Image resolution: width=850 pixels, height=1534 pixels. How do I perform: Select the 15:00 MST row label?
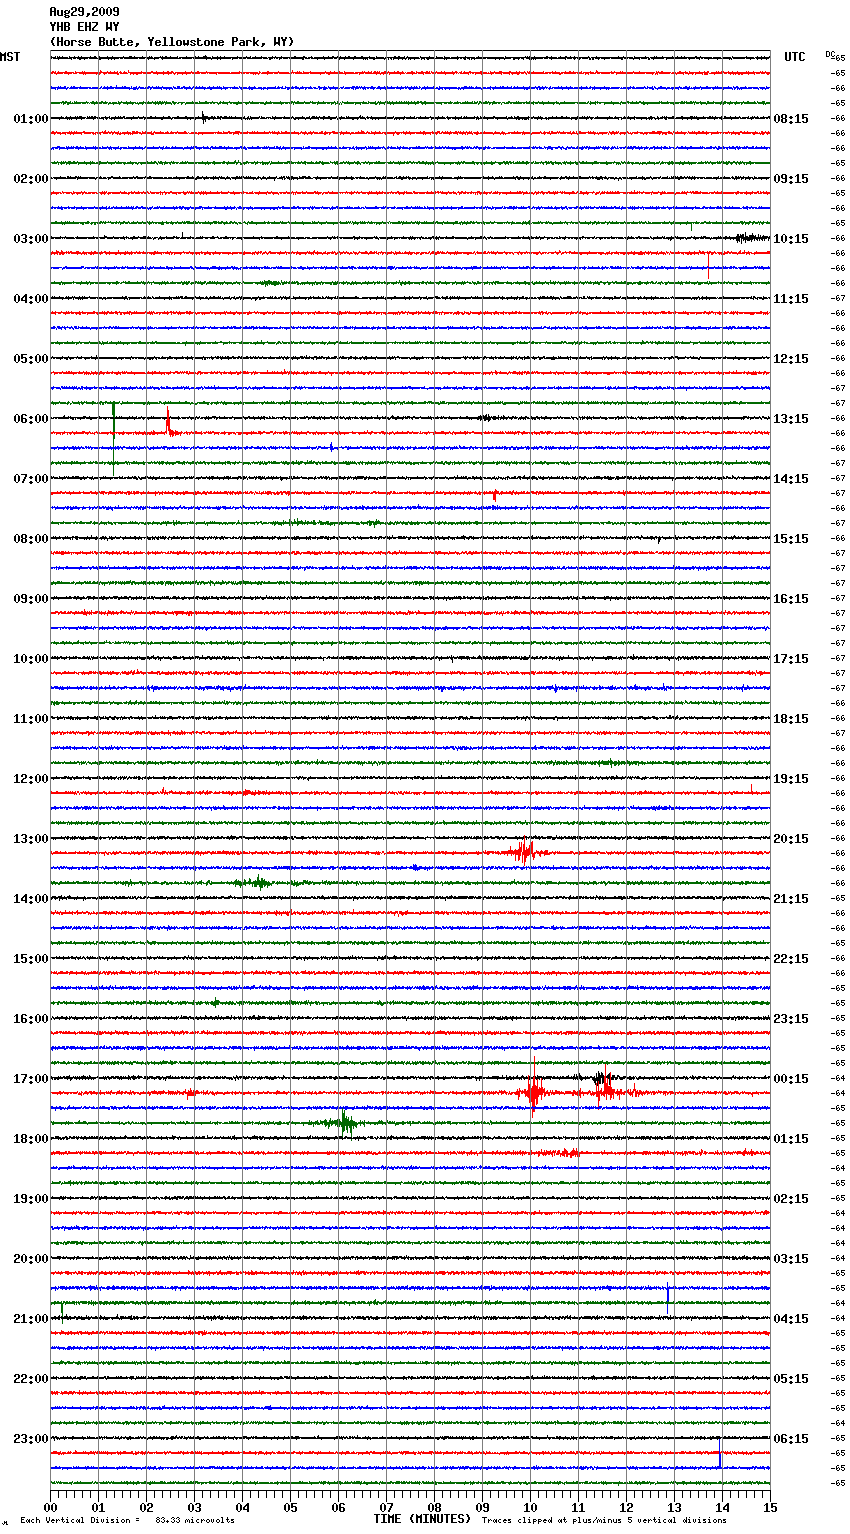coord(30,959)
